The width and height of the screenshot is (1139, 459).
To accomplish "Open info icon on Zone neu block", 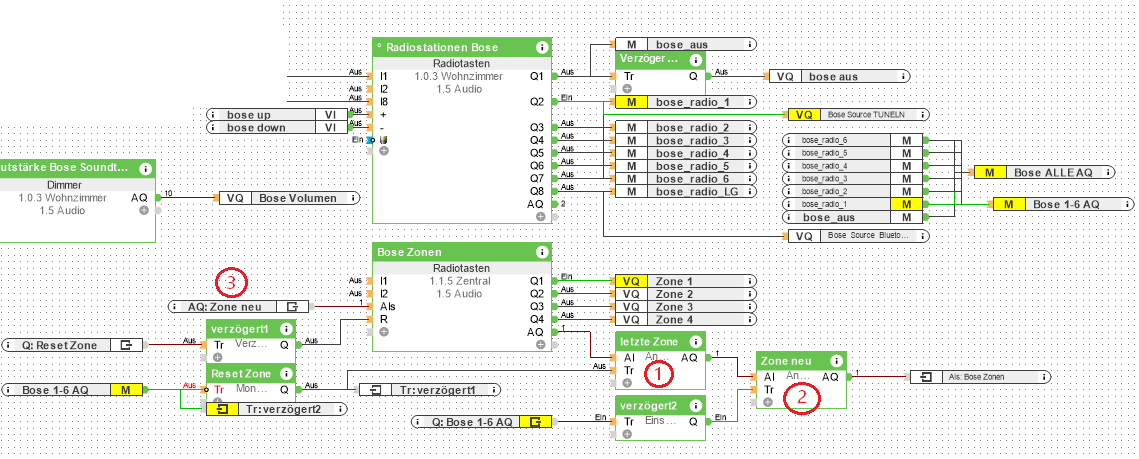I will point(836,361).
